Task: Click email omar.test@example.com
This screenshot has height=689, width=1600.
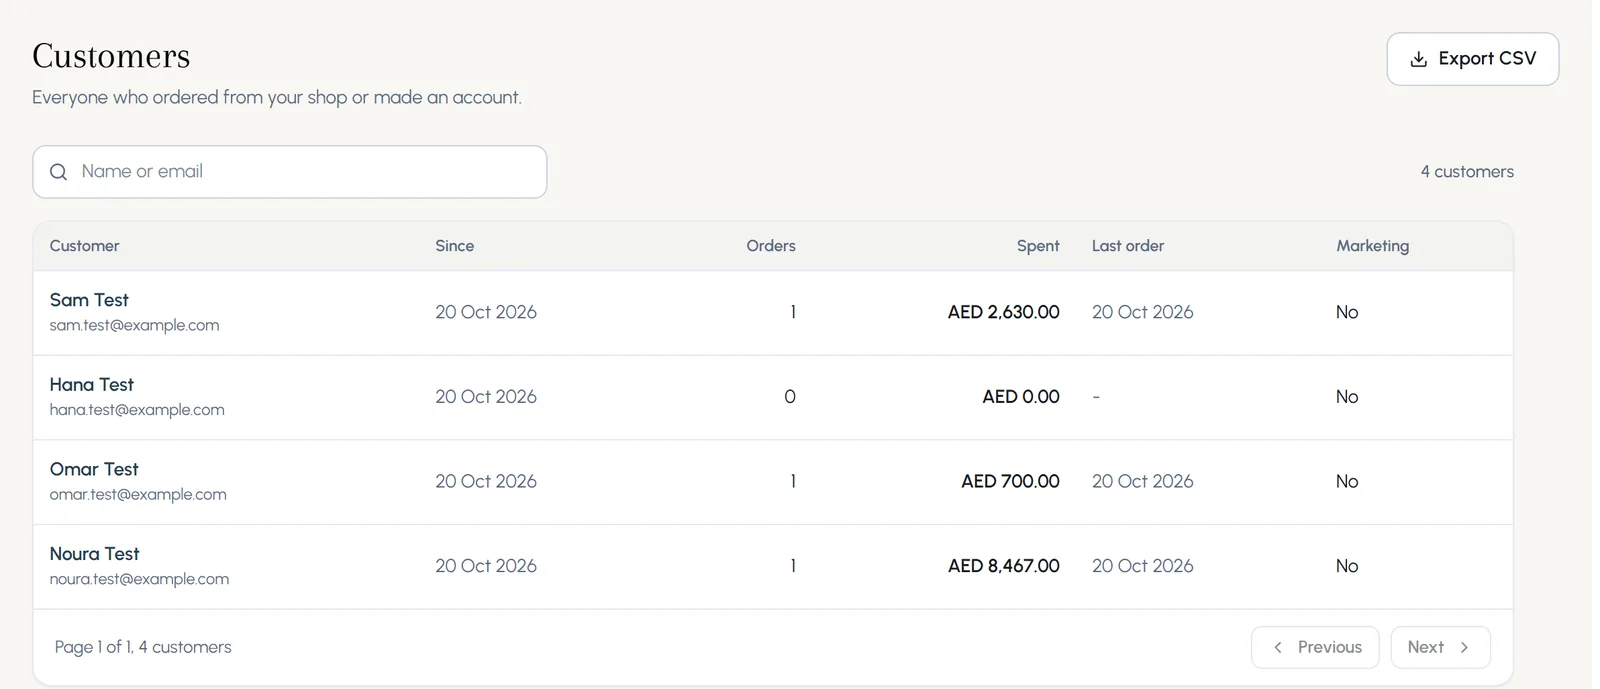Action: [x=138, y=494]
